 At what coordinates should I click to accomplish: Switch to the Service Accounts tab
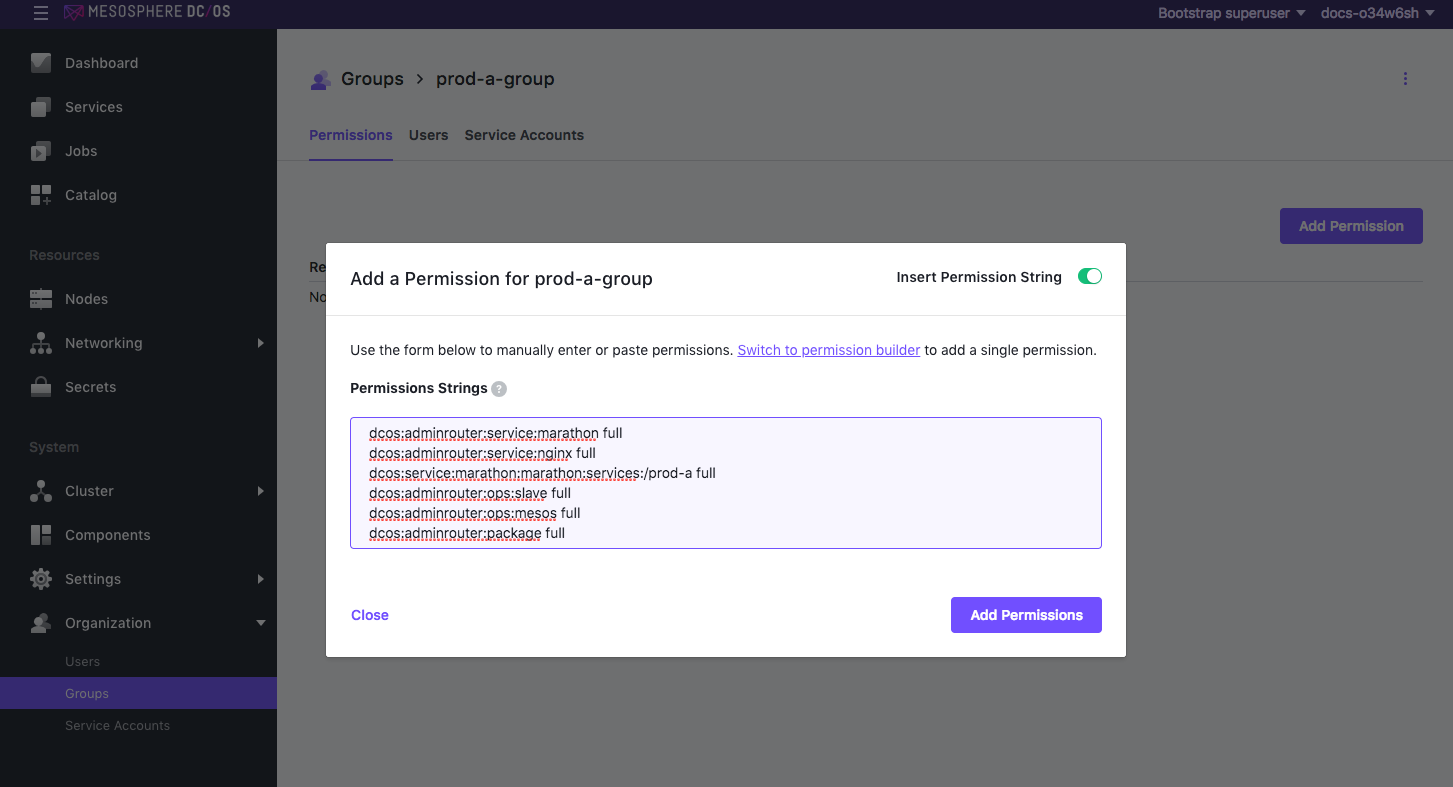(x=524, y=135)
